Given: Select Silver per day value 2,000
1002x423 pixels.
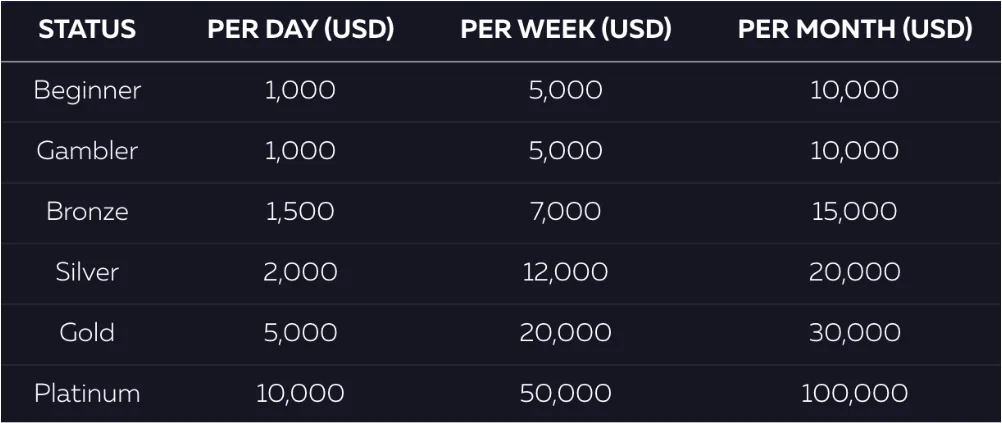Looking at the screenshot, I should pyautogui.click(x=300, y=272).
